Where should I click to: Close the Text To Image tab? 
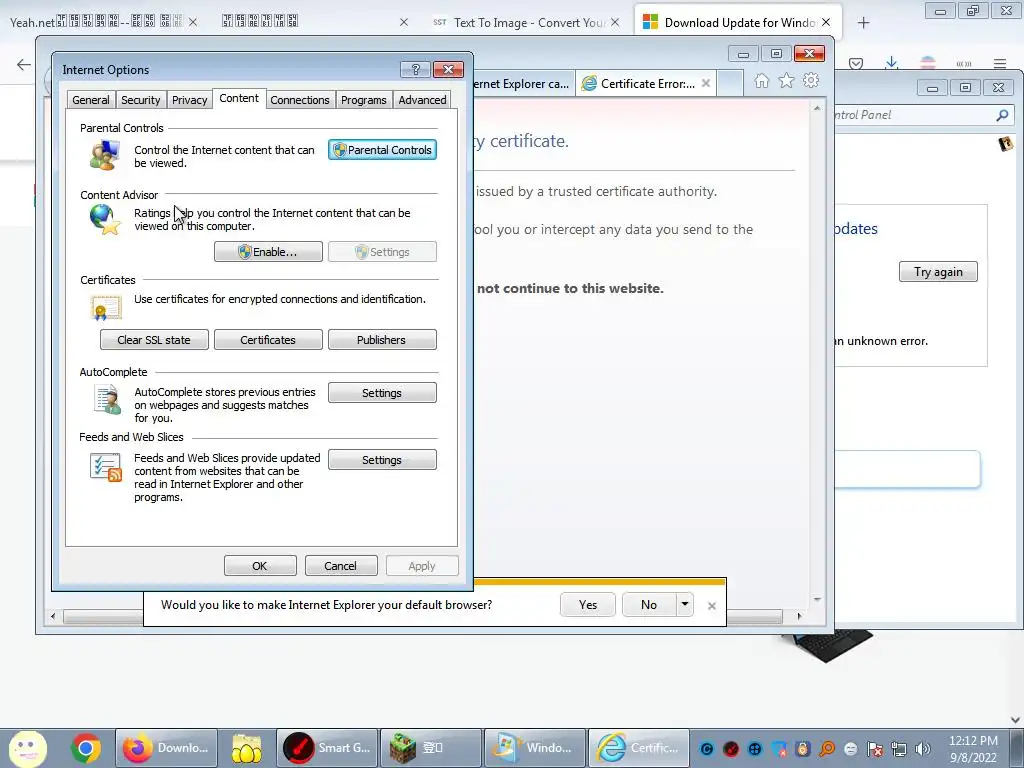615,22
